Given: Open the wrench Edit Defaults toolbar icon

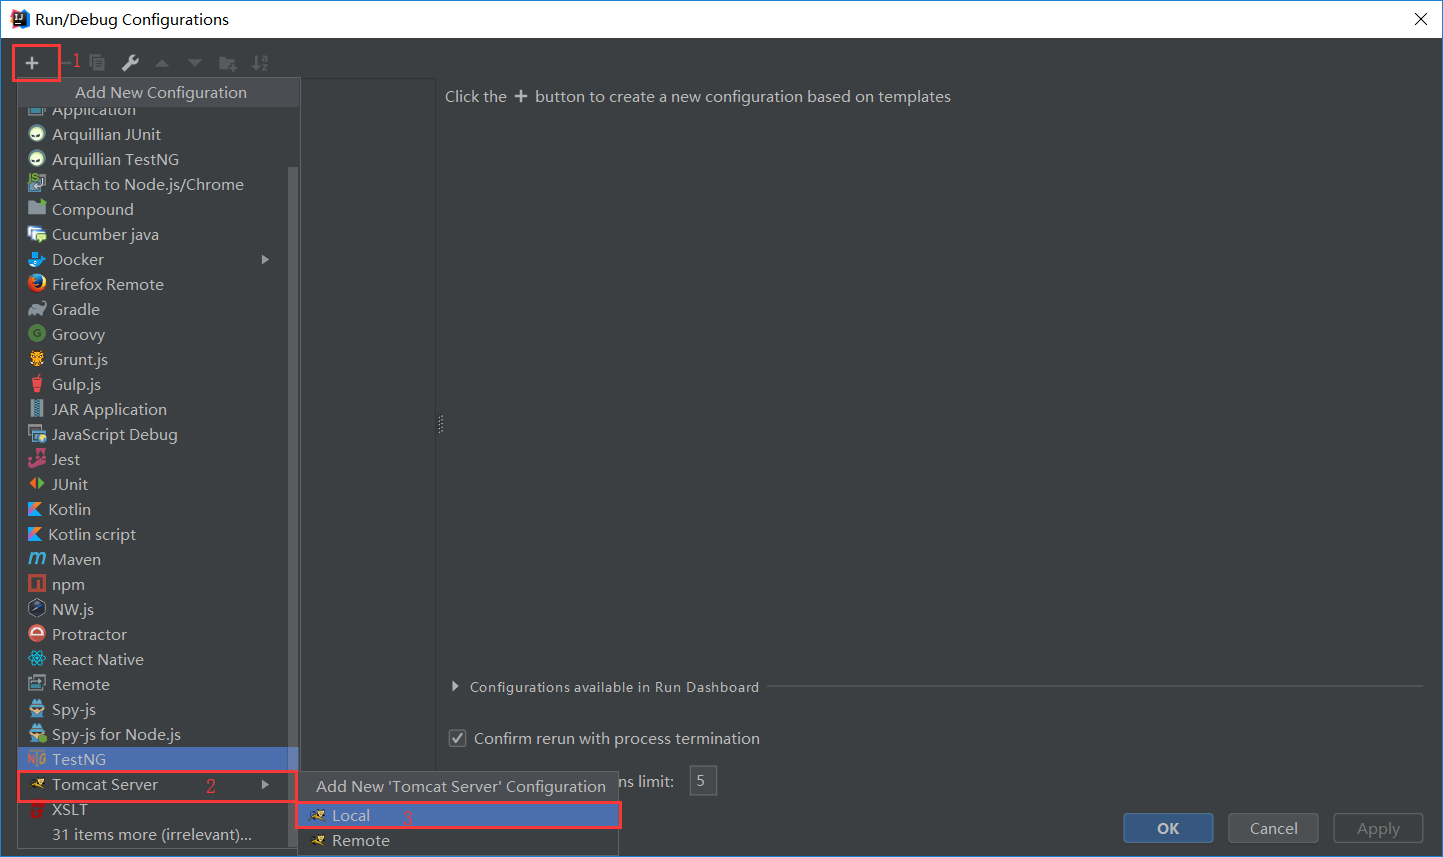Looking at the screenshot, I should coord(130,63).
